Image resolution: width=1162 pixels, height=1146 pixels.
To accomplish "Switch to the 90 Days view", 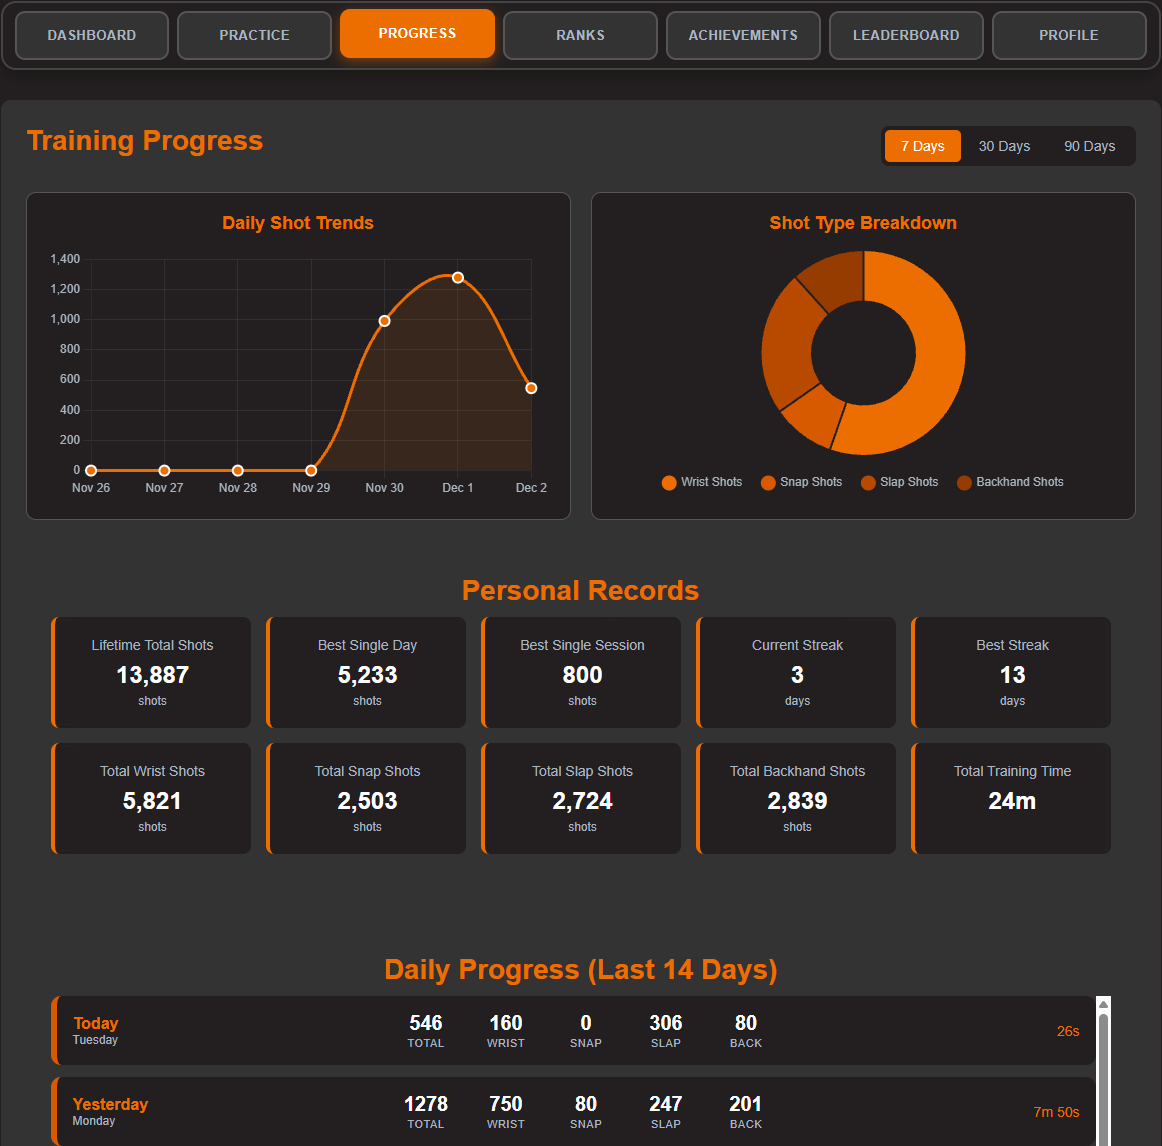I will pyautogui.click(x=1089, y=145).
